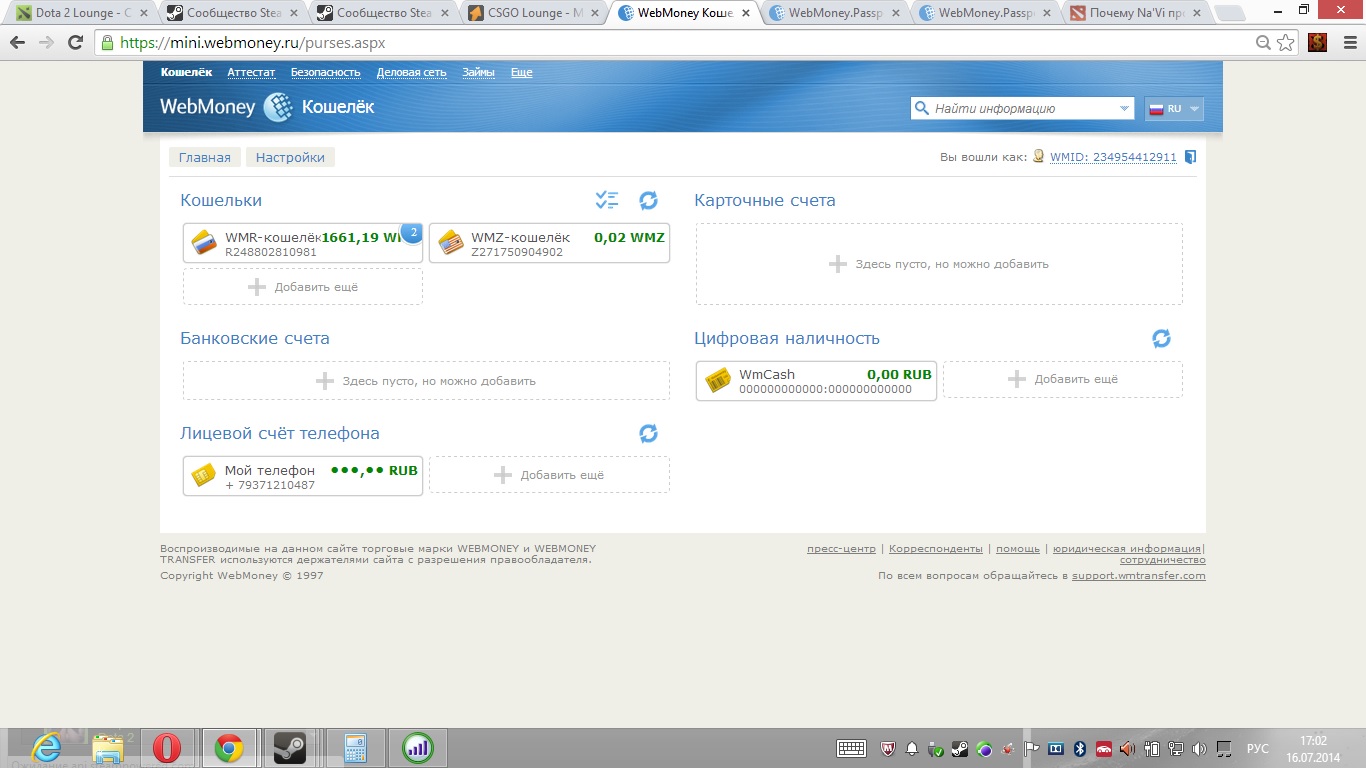Click the РУС language indicator in tray
Screen dimensions: 1366x768
(1258, 748)
